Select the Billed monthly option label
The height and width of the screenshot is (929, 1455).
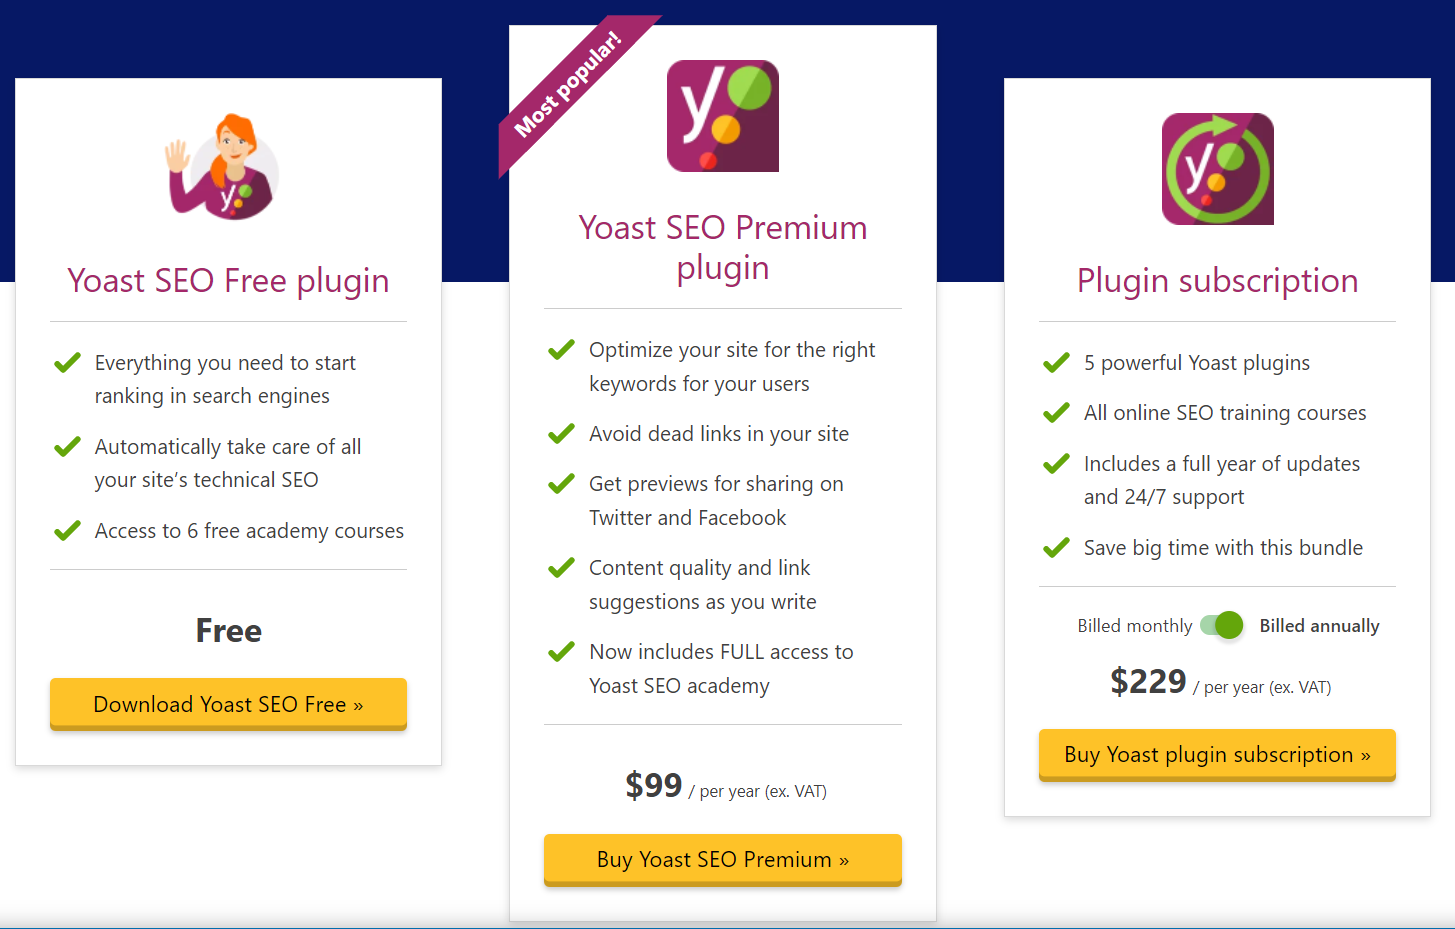pyautogui.click(x=1134, y=626)
